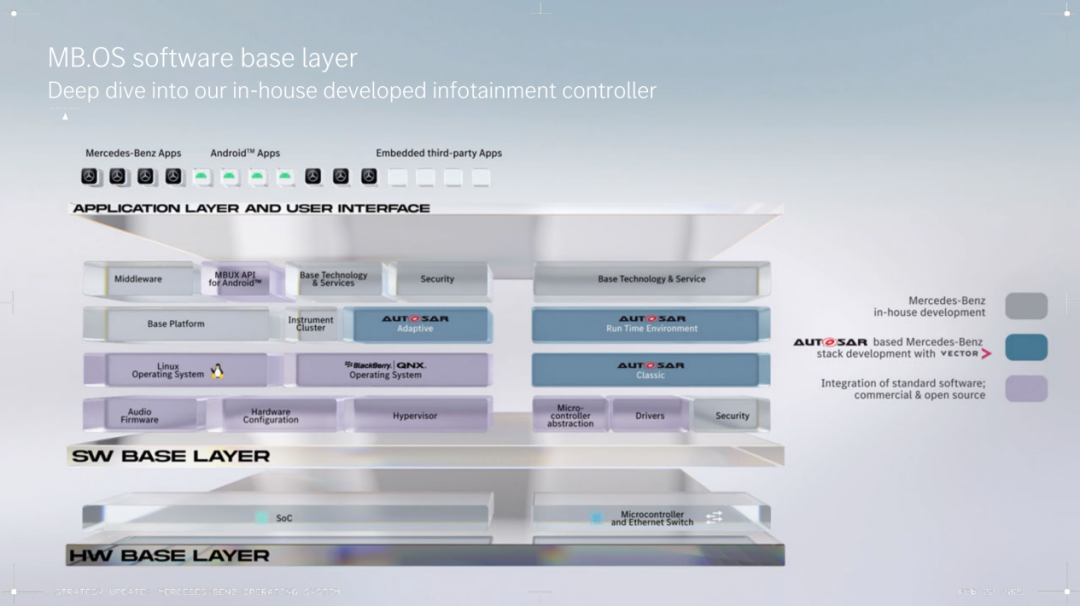The height and width of the screenshot is (606, 1080).
Task: Click 'Integration of standard software' legend text
Action: coord(903,389)
